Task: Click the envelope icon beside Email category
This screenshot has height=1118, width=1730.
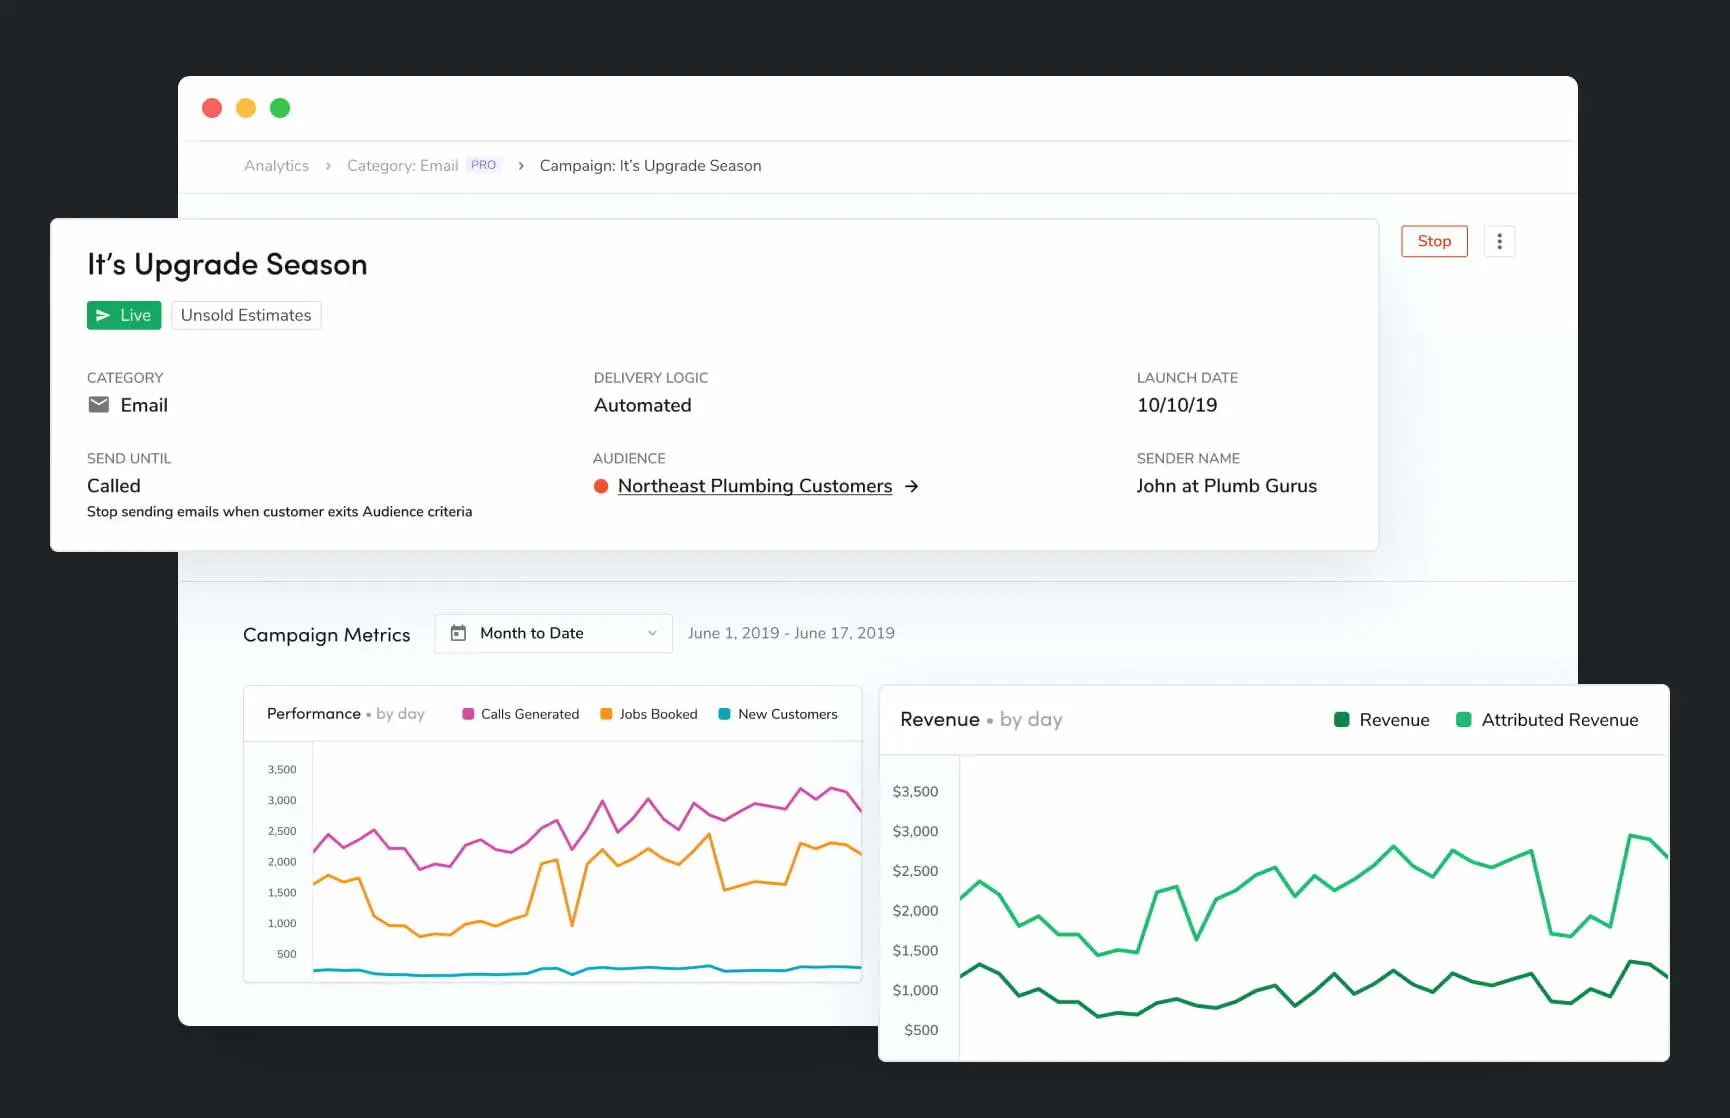Action: tap(99, 405)
